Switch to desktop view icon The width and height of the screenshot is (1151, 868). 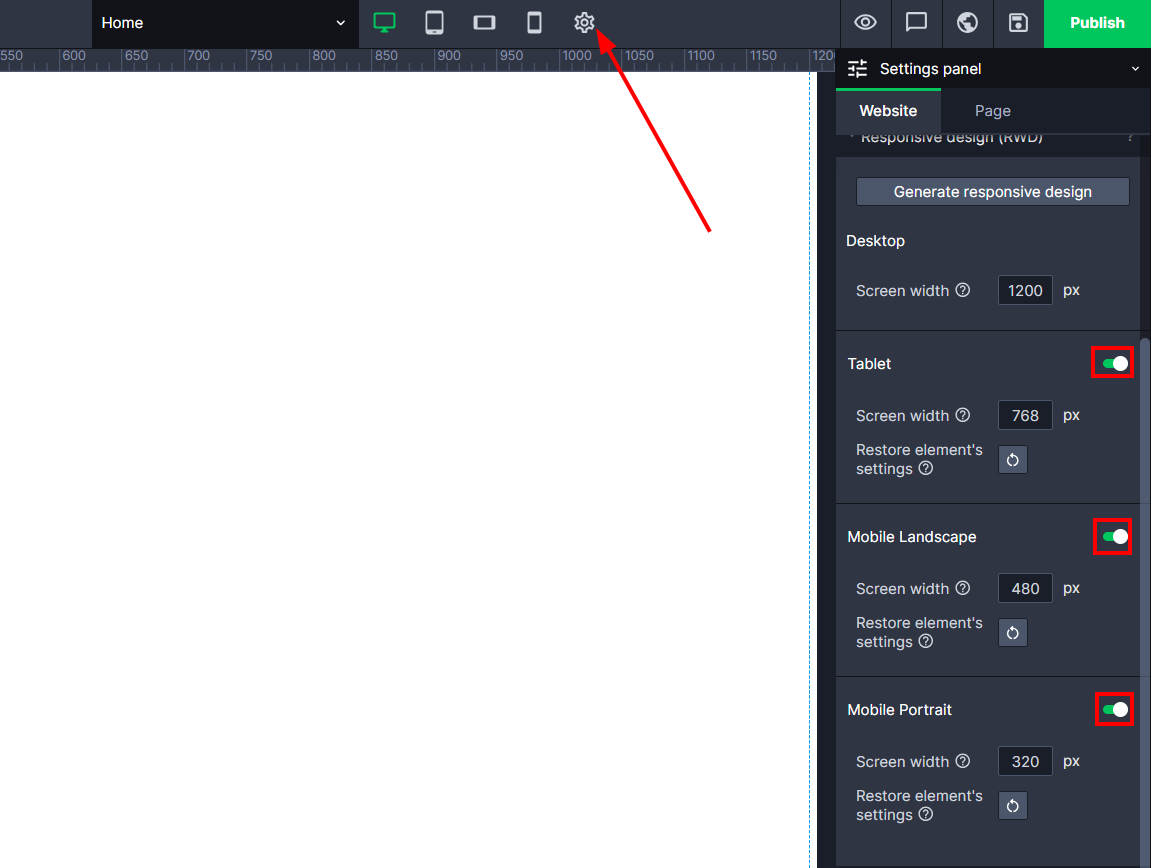point(384,23)
